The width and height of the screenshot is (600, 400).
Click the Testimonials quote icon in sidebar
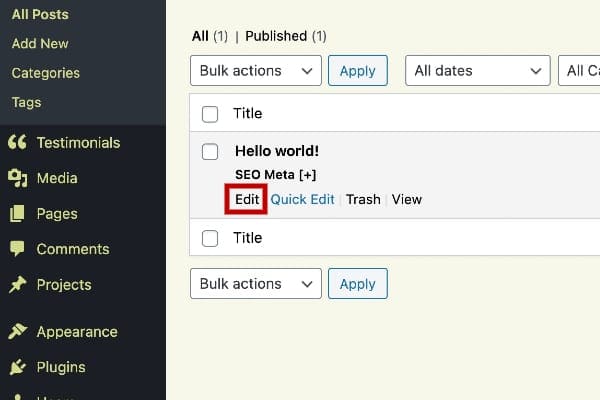17,143
